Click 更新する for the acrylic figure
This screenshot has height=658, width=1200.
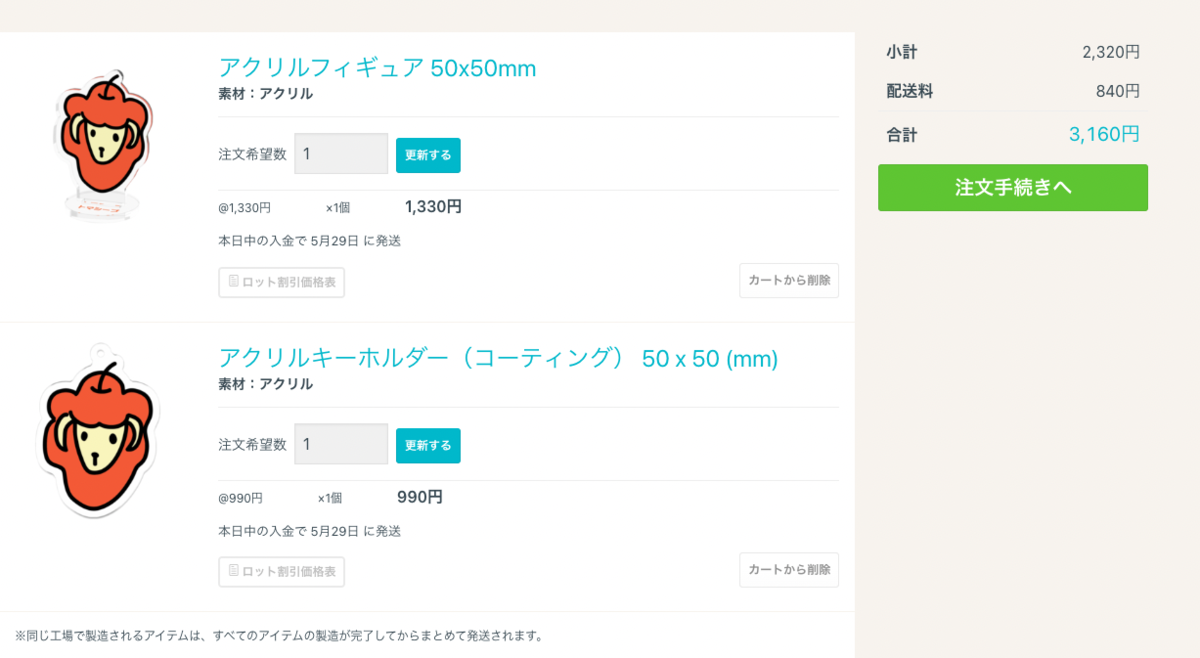point(428,155)
